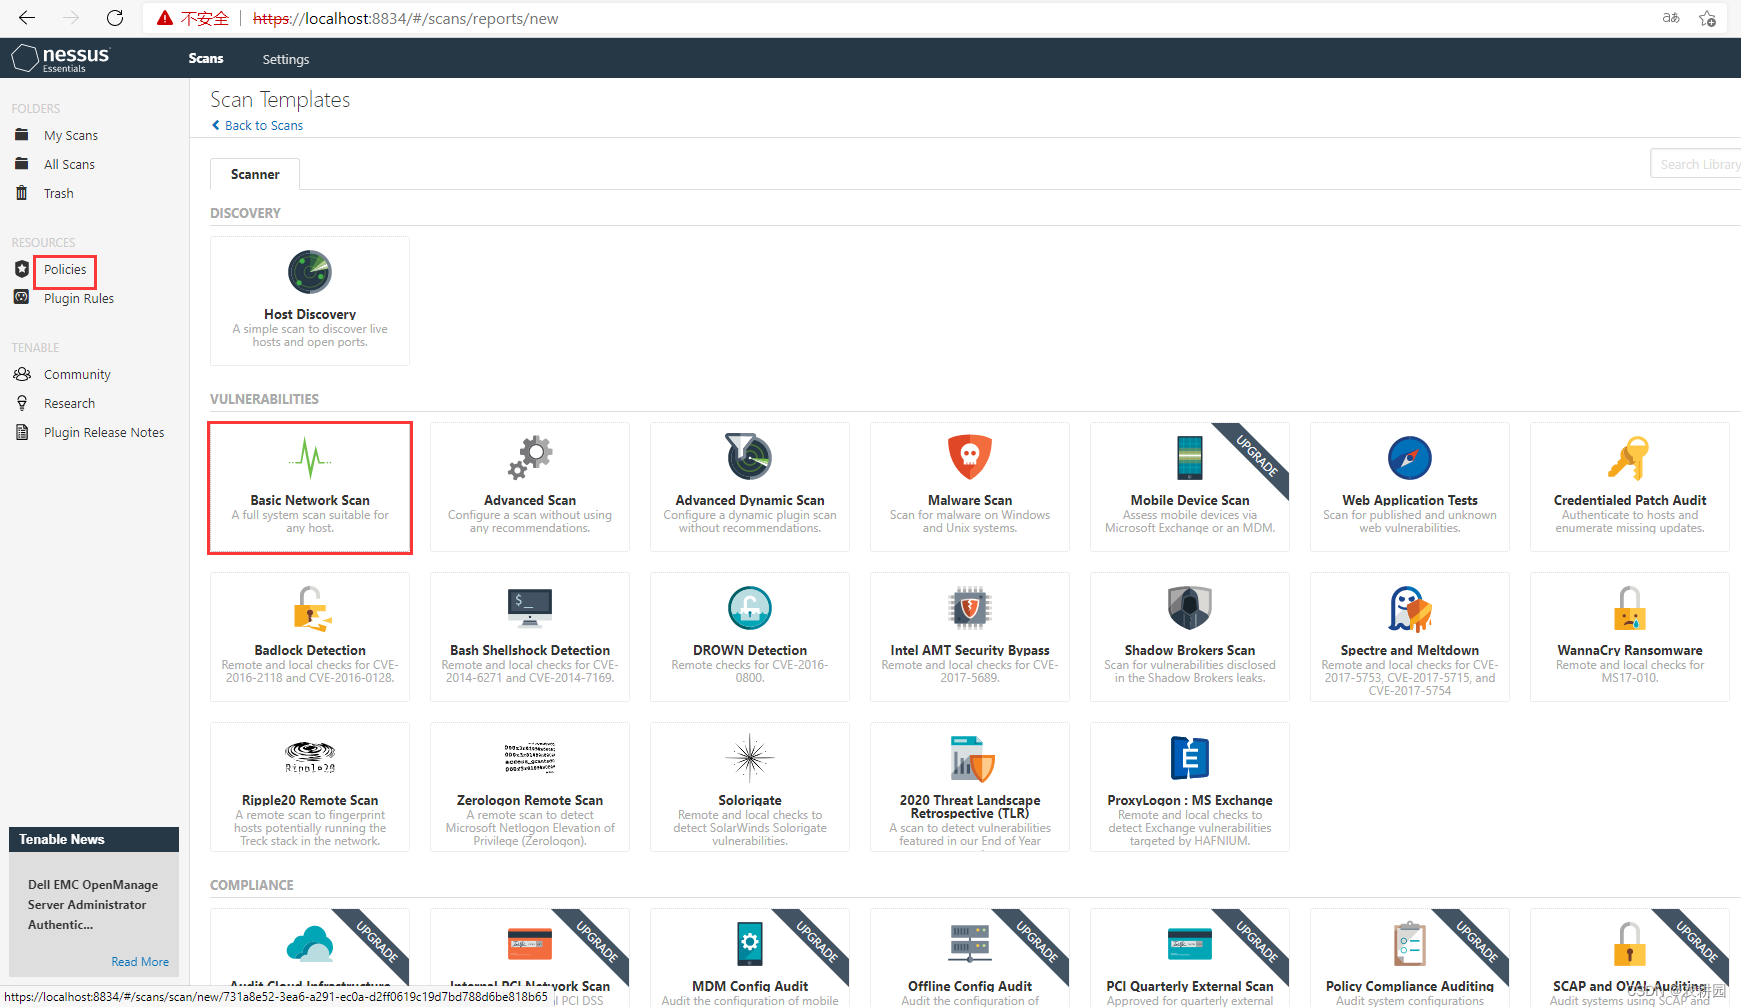Image resolution: width=1741 pixels, height=1007 pixels.
Task: Click the Nessus Essentials logo
Action: (60, 58)
